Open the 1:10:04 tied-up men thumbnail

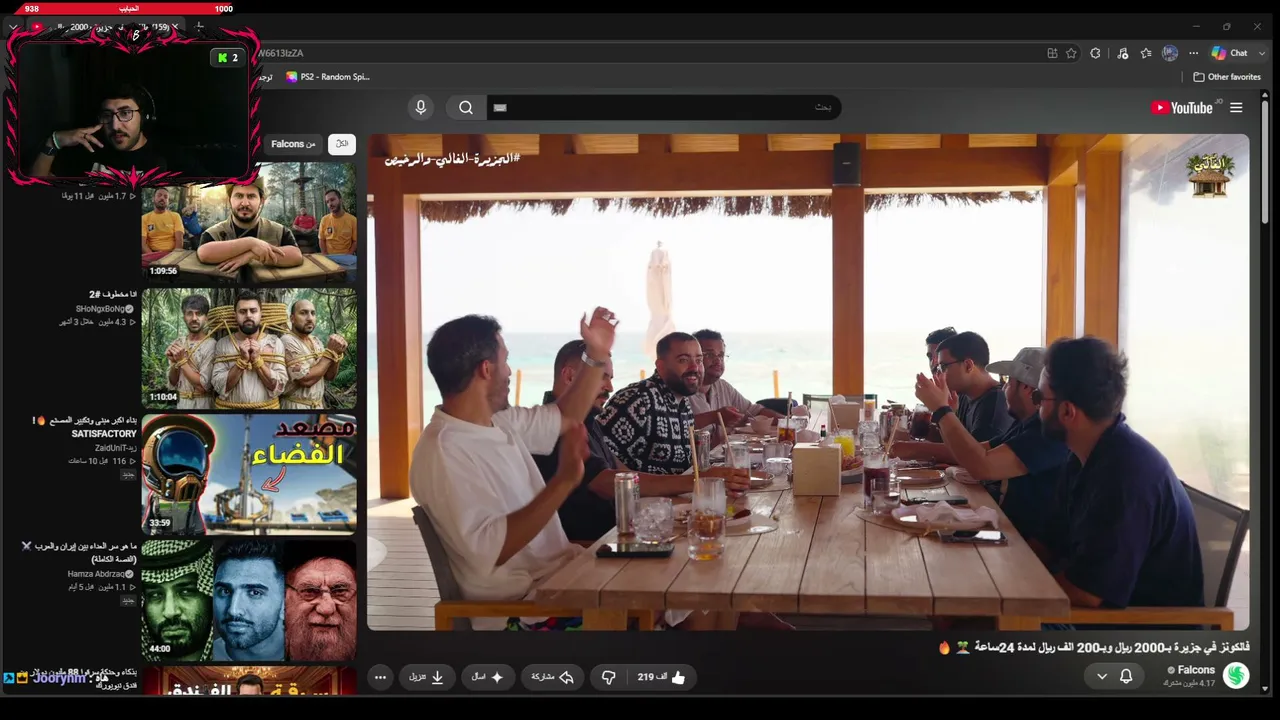click(x=249, y=349)
